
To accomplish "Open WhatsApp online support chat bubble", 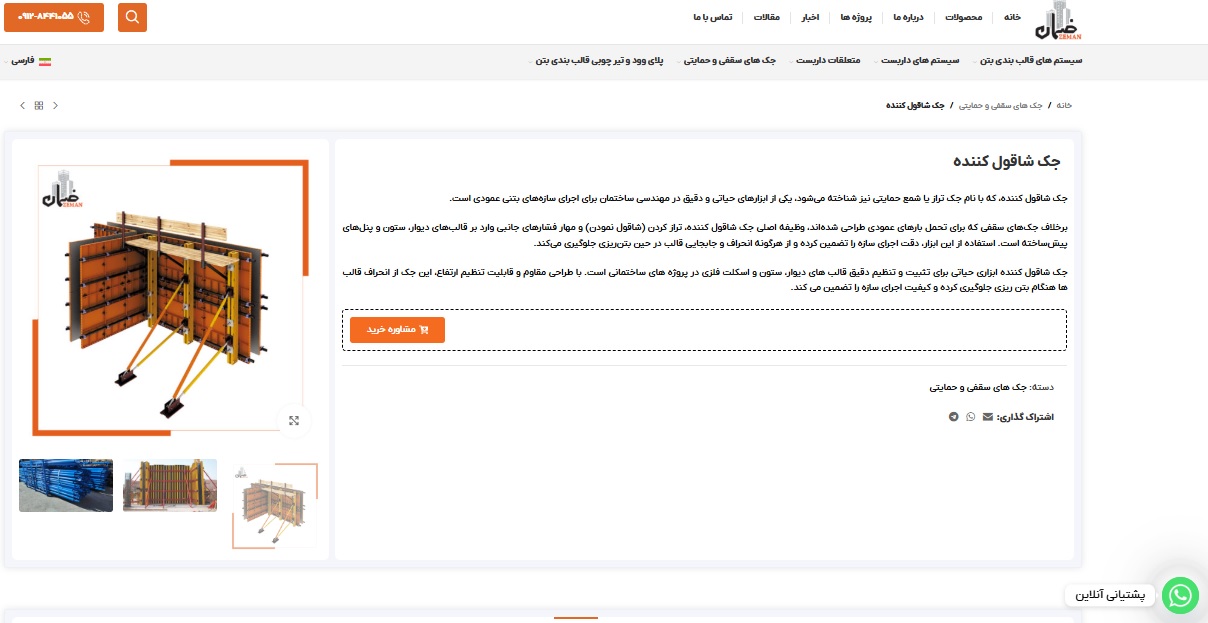I will click(x=1181, y=596).
